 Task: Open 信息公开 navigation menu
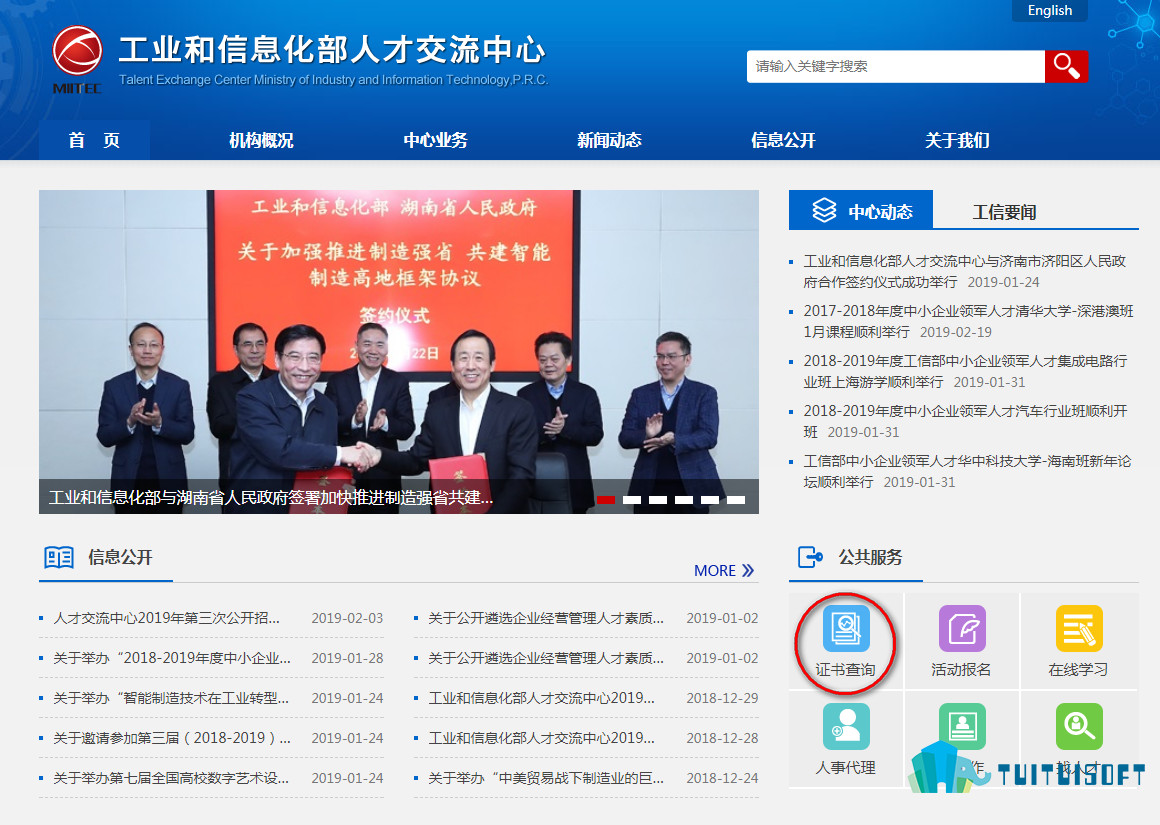click(783, 140)
